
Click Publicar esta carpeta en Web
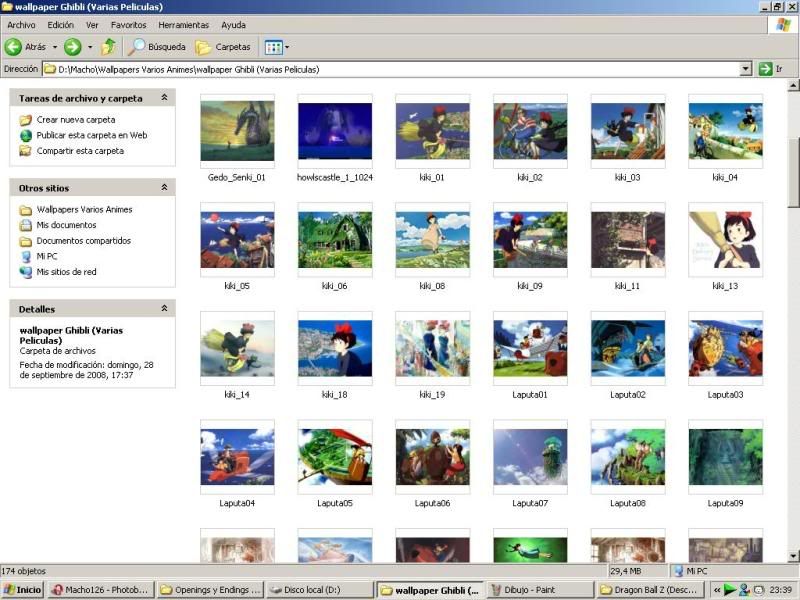(92, 135)
